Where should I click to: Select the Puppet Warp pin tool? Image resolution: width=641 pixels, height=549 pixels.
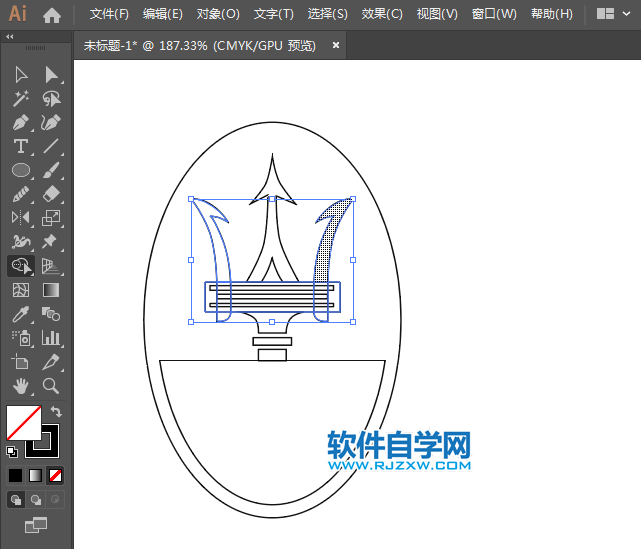coord(49,242)
